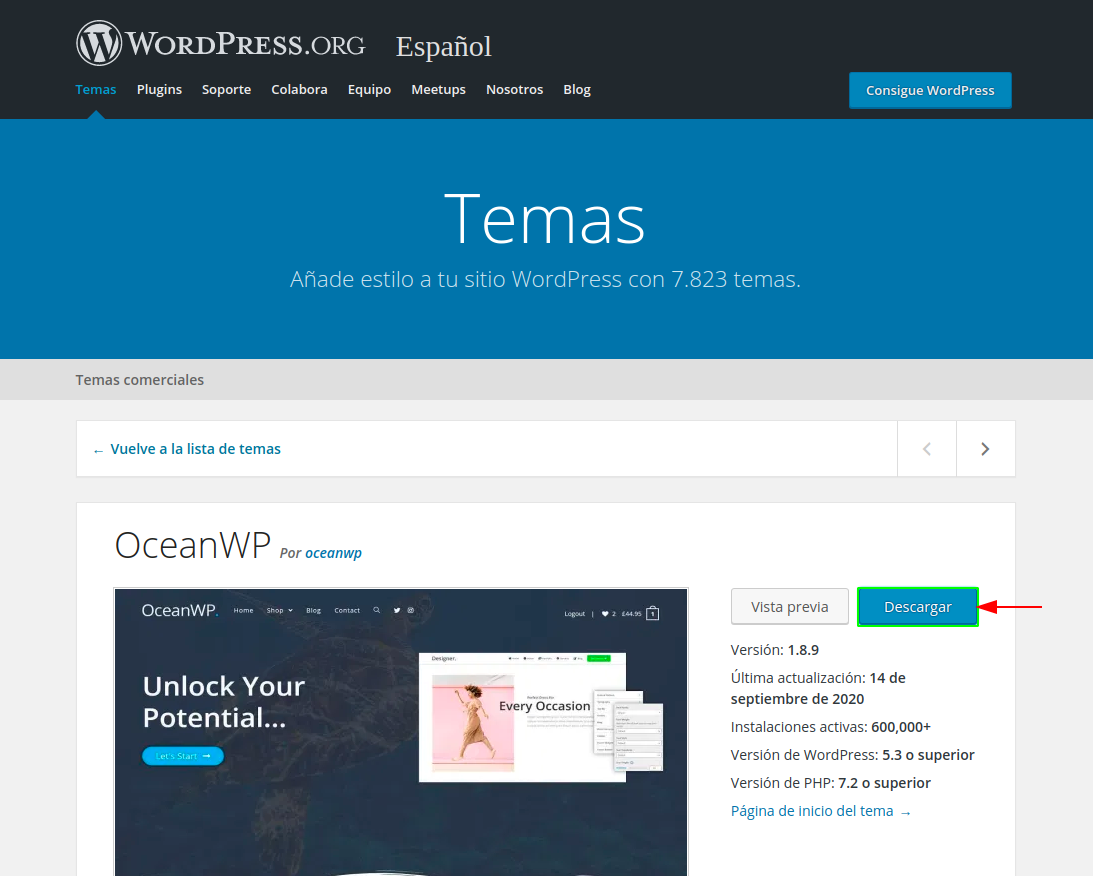Image resolution: width=1093 pixels, height=876 pixels.
Task: Go to the previous theme arrow
Action: [926, 449]
